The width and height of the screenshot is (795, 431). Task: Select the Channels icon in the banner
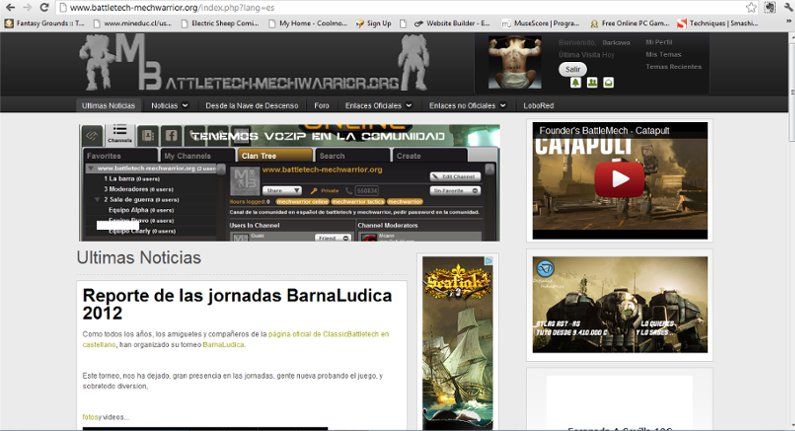[x=120, y=134]
